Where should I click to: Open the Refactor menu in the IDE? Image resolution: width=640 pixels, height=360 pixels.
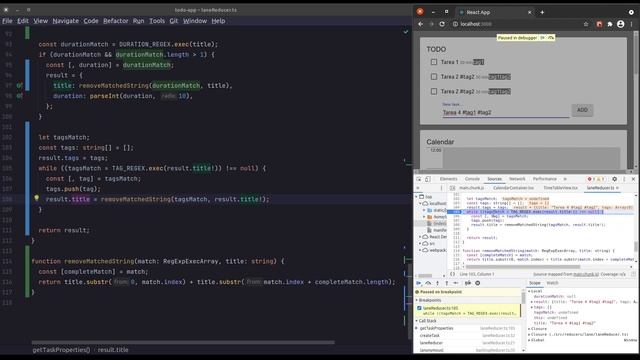(x=116, y=21)
